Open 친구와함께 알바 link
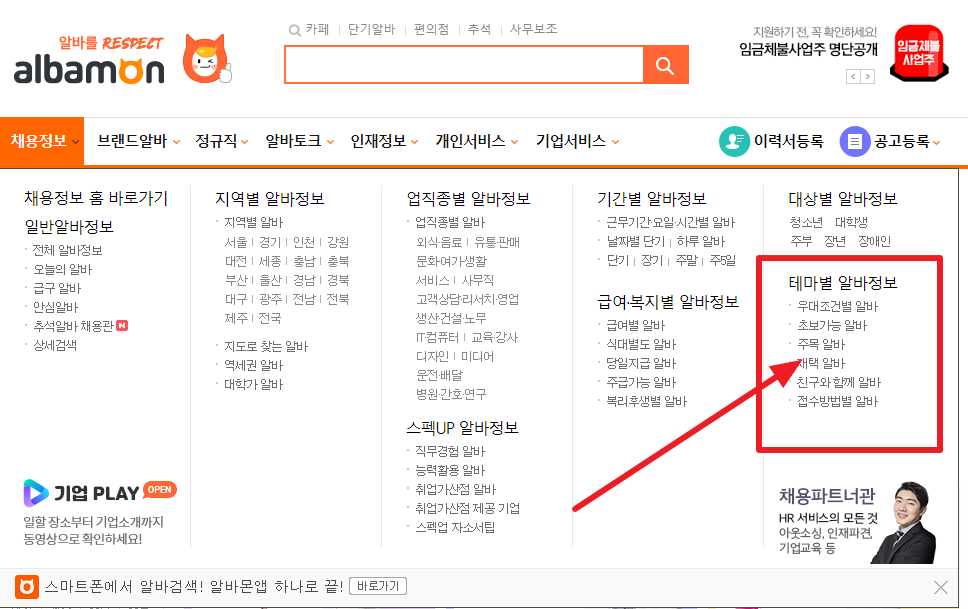968x609 pixels. click(839, 382)
